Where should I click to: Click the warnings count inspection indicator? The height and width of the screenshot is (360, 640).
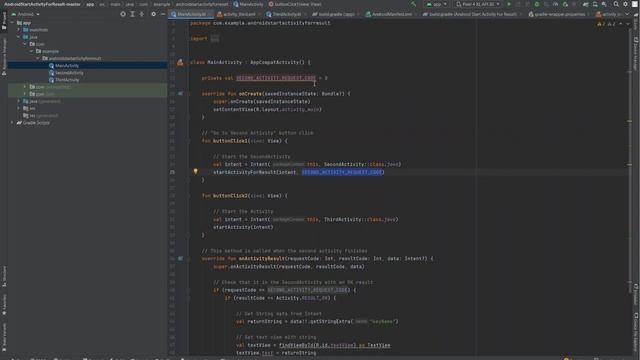pyautogui.click(x=606, y=24)
